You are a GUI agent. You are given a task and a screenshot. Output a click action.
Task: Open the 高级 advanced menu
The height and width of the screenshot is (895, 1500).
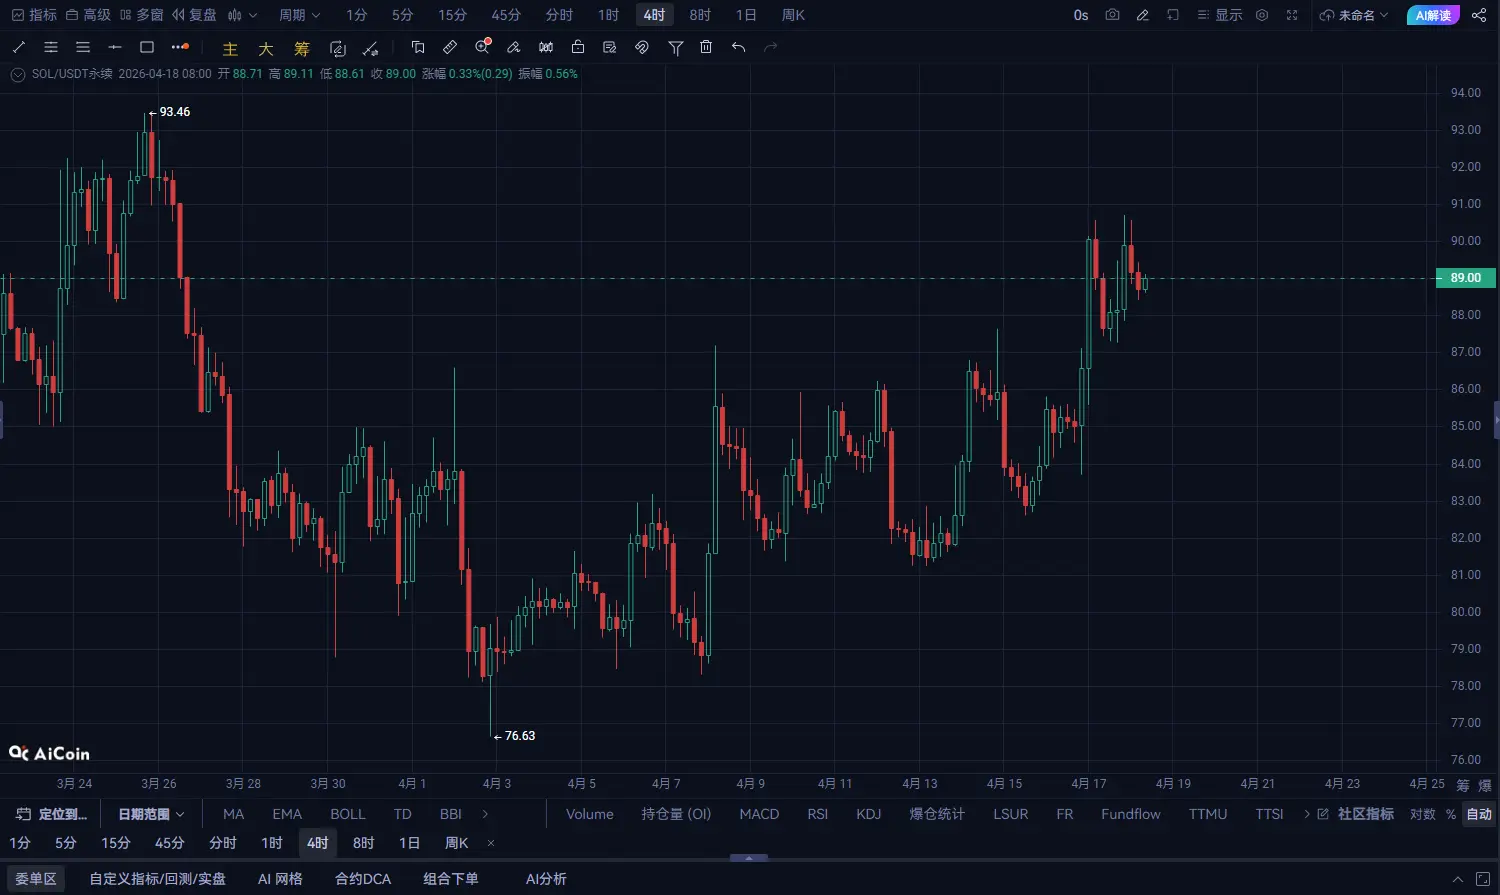(88, 15)
